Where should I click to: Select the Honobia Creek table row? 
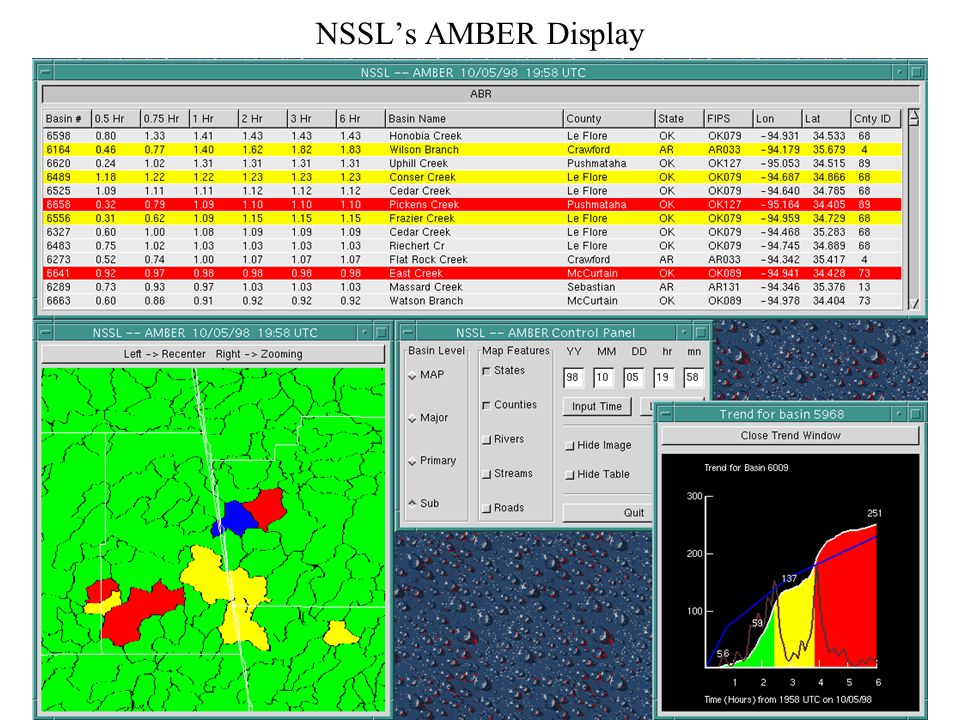pyautogui.click(x=472, y=136)
